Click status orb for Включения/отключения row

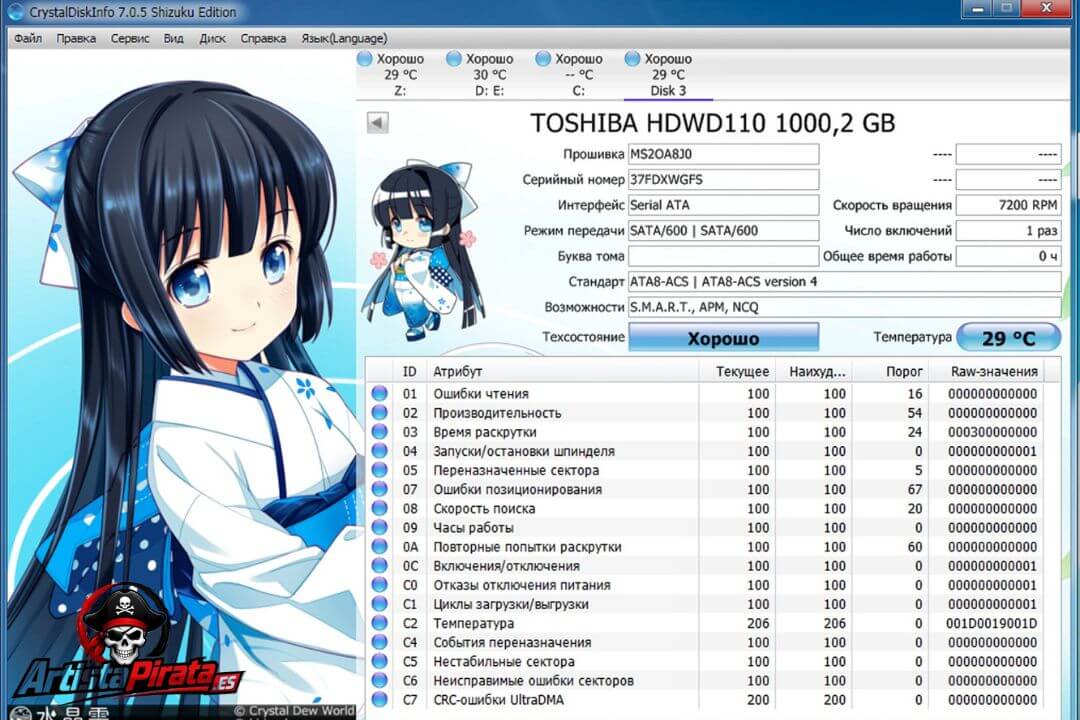tap(380, 566)
